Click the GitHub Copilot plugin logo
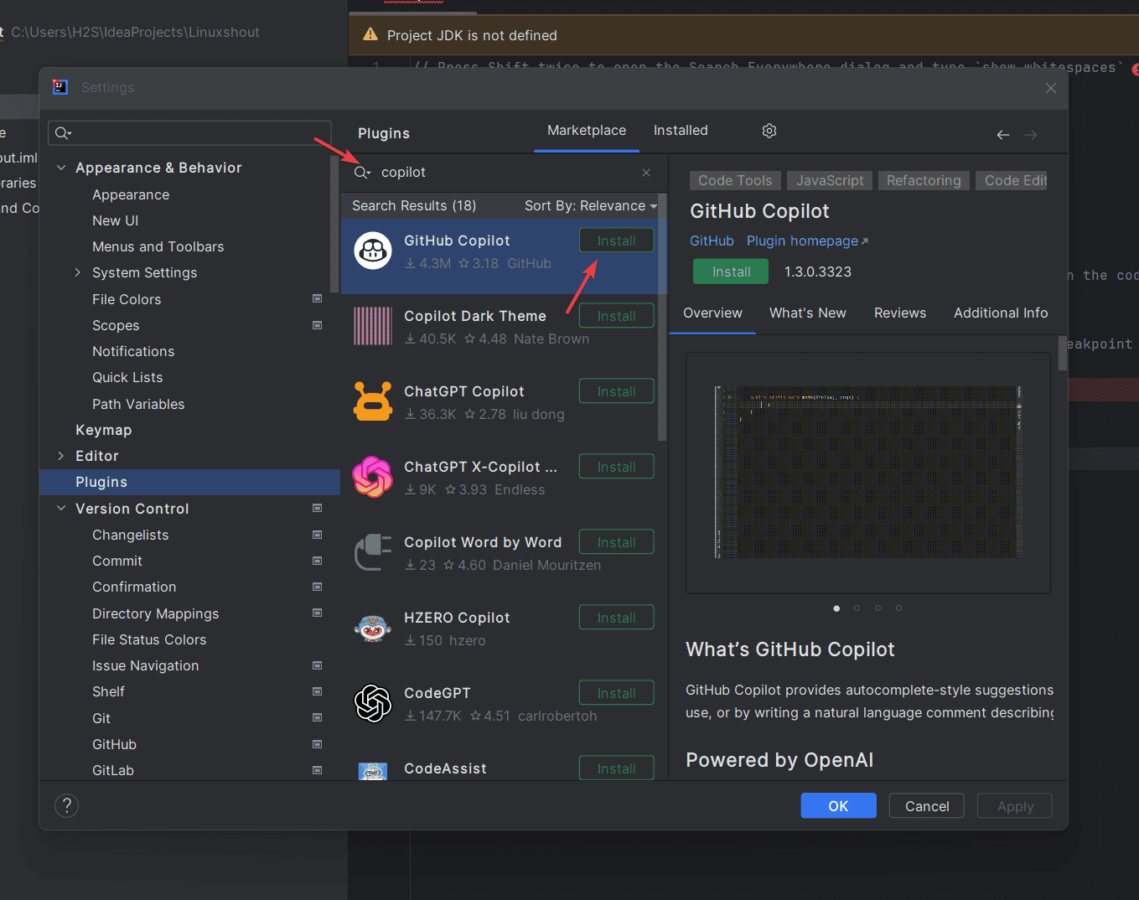Image resolution: width=1139 pixels, height=900 pixels. click(x=372, y=250)
